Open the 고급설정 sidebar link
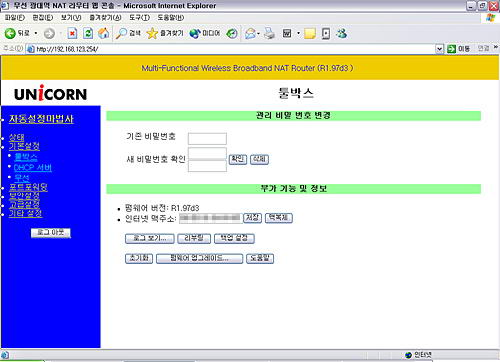 click(x=24, y=204)
